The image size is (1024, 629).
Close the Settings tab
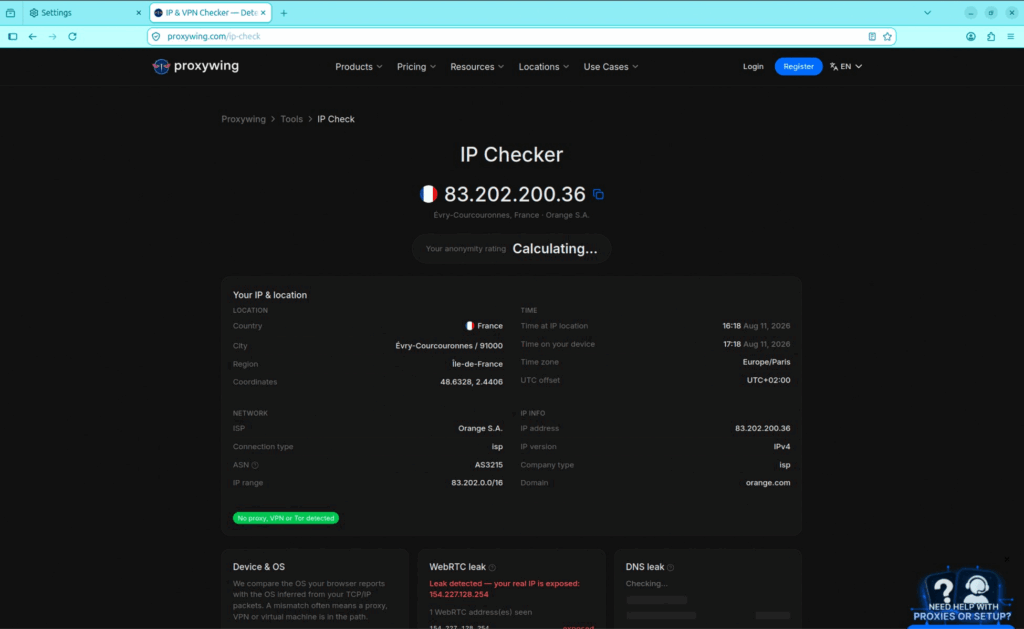pyautogui.click(x=138, y=13)
